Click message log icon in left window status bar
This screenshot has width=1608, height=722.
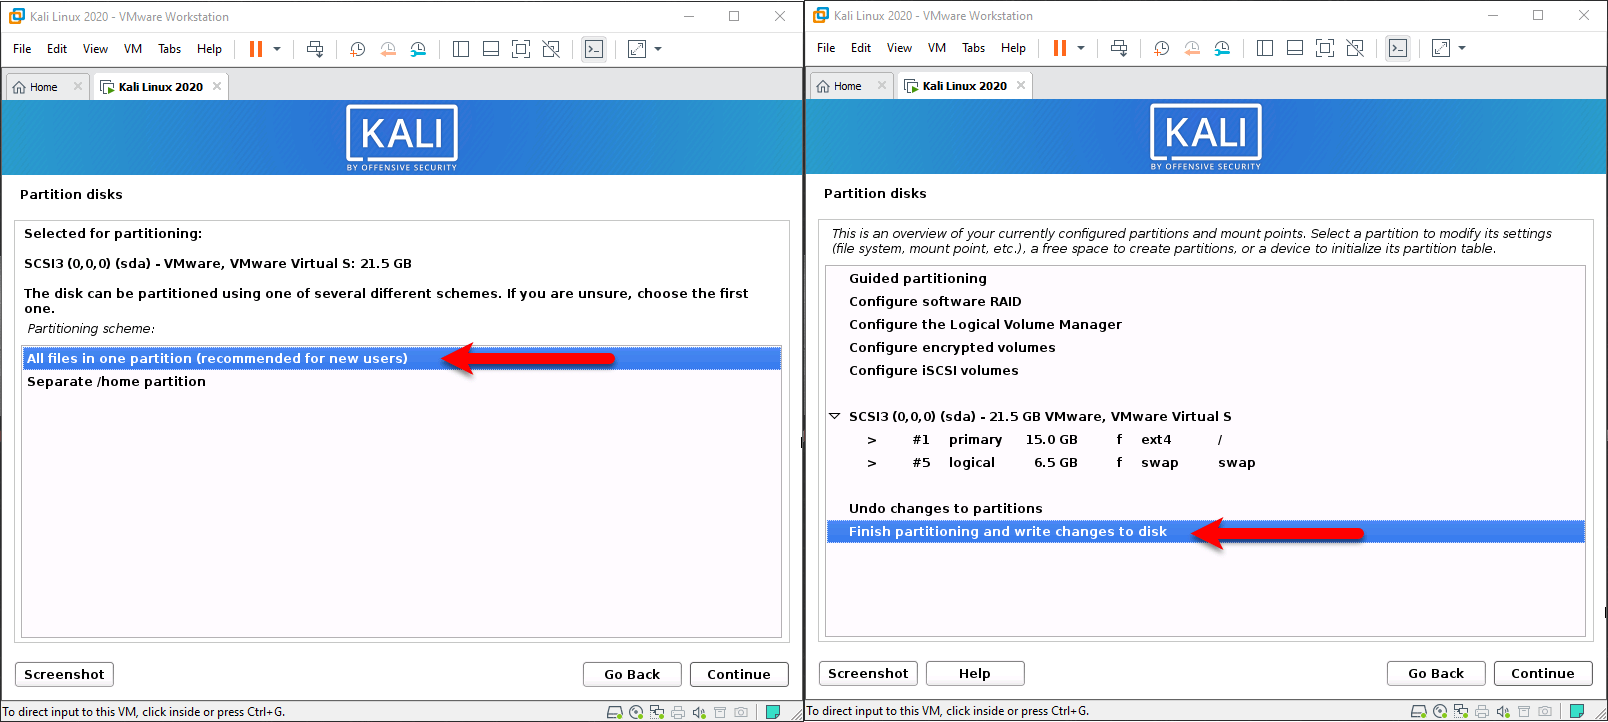(773, 712)
